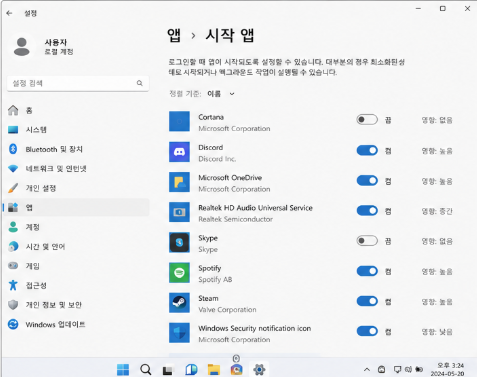The height and width of the screenshot is (377, 477).
Task: Click the Skype app icon
Action: 179,242
